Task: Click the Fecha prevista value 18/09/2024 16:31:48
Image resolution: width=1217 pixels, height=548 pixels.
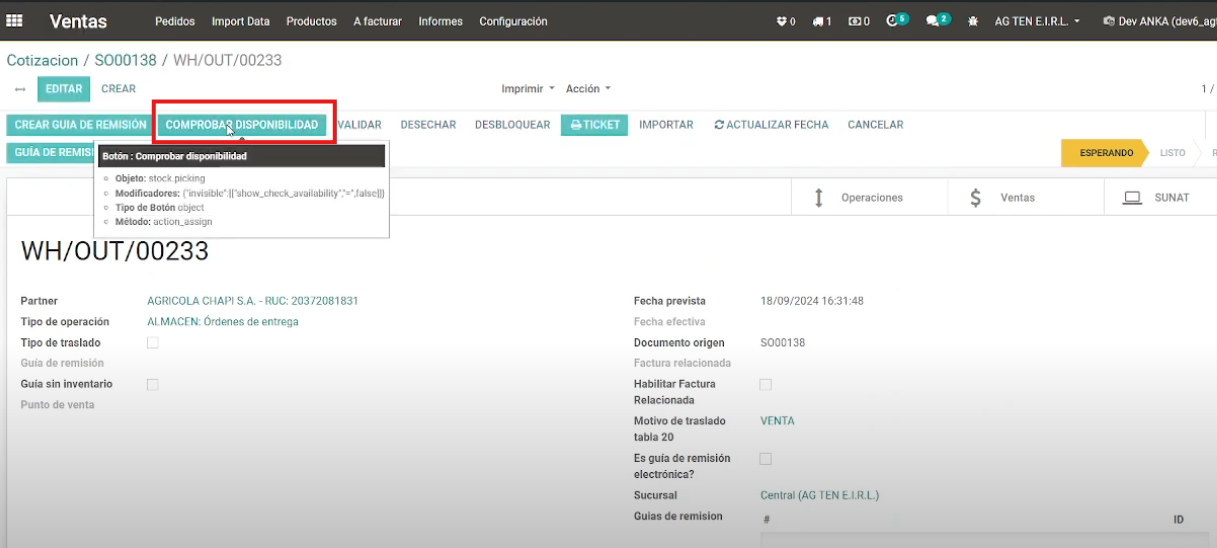Action: coord(812,301)
